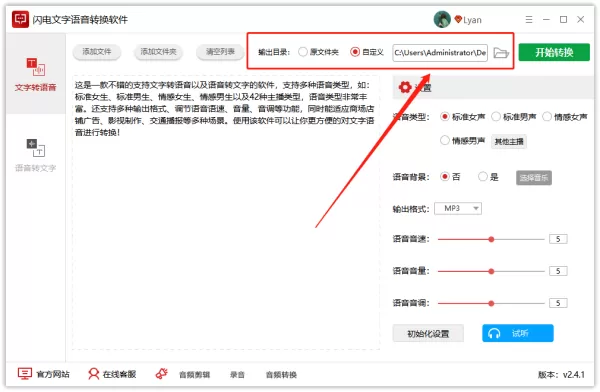Screen dimensions: 600x392
Task: Click the headphone icon on 试听 button
Action: [x=494, y=333]
